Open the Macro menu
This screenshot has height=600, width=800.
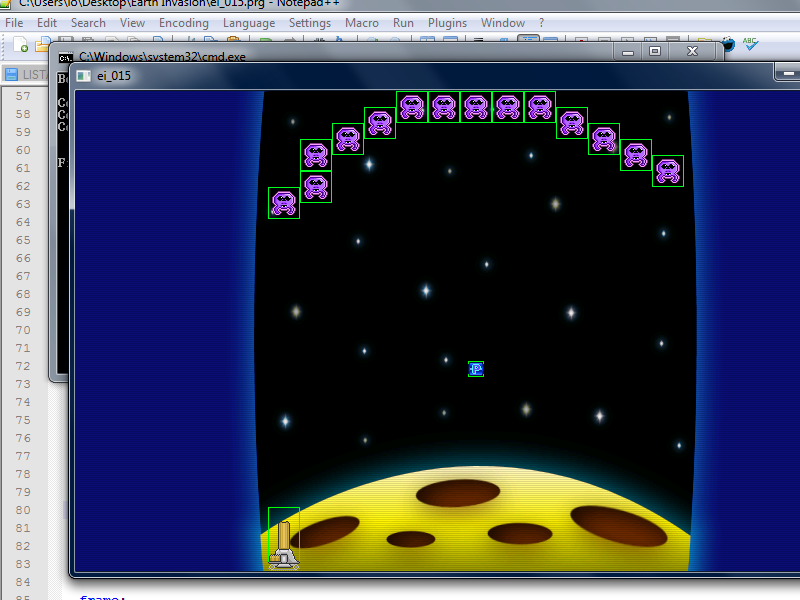[x=362, y=23]
